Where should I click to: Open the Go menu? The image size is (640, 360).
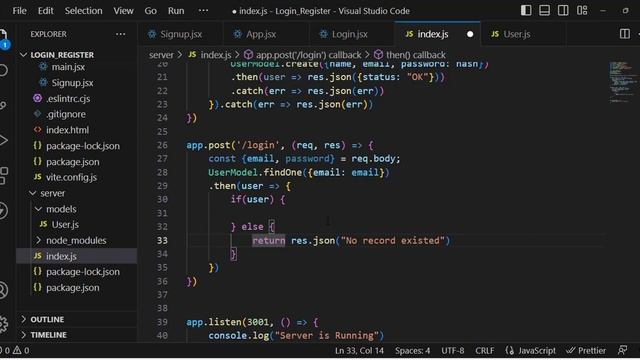pyautogui.click(x=150, y=11)
